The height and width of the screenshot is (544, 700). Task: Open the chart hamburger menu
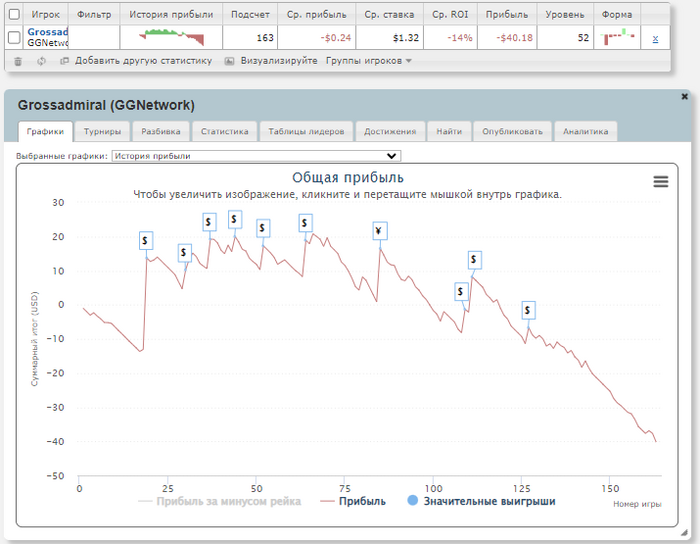point(661,181)
